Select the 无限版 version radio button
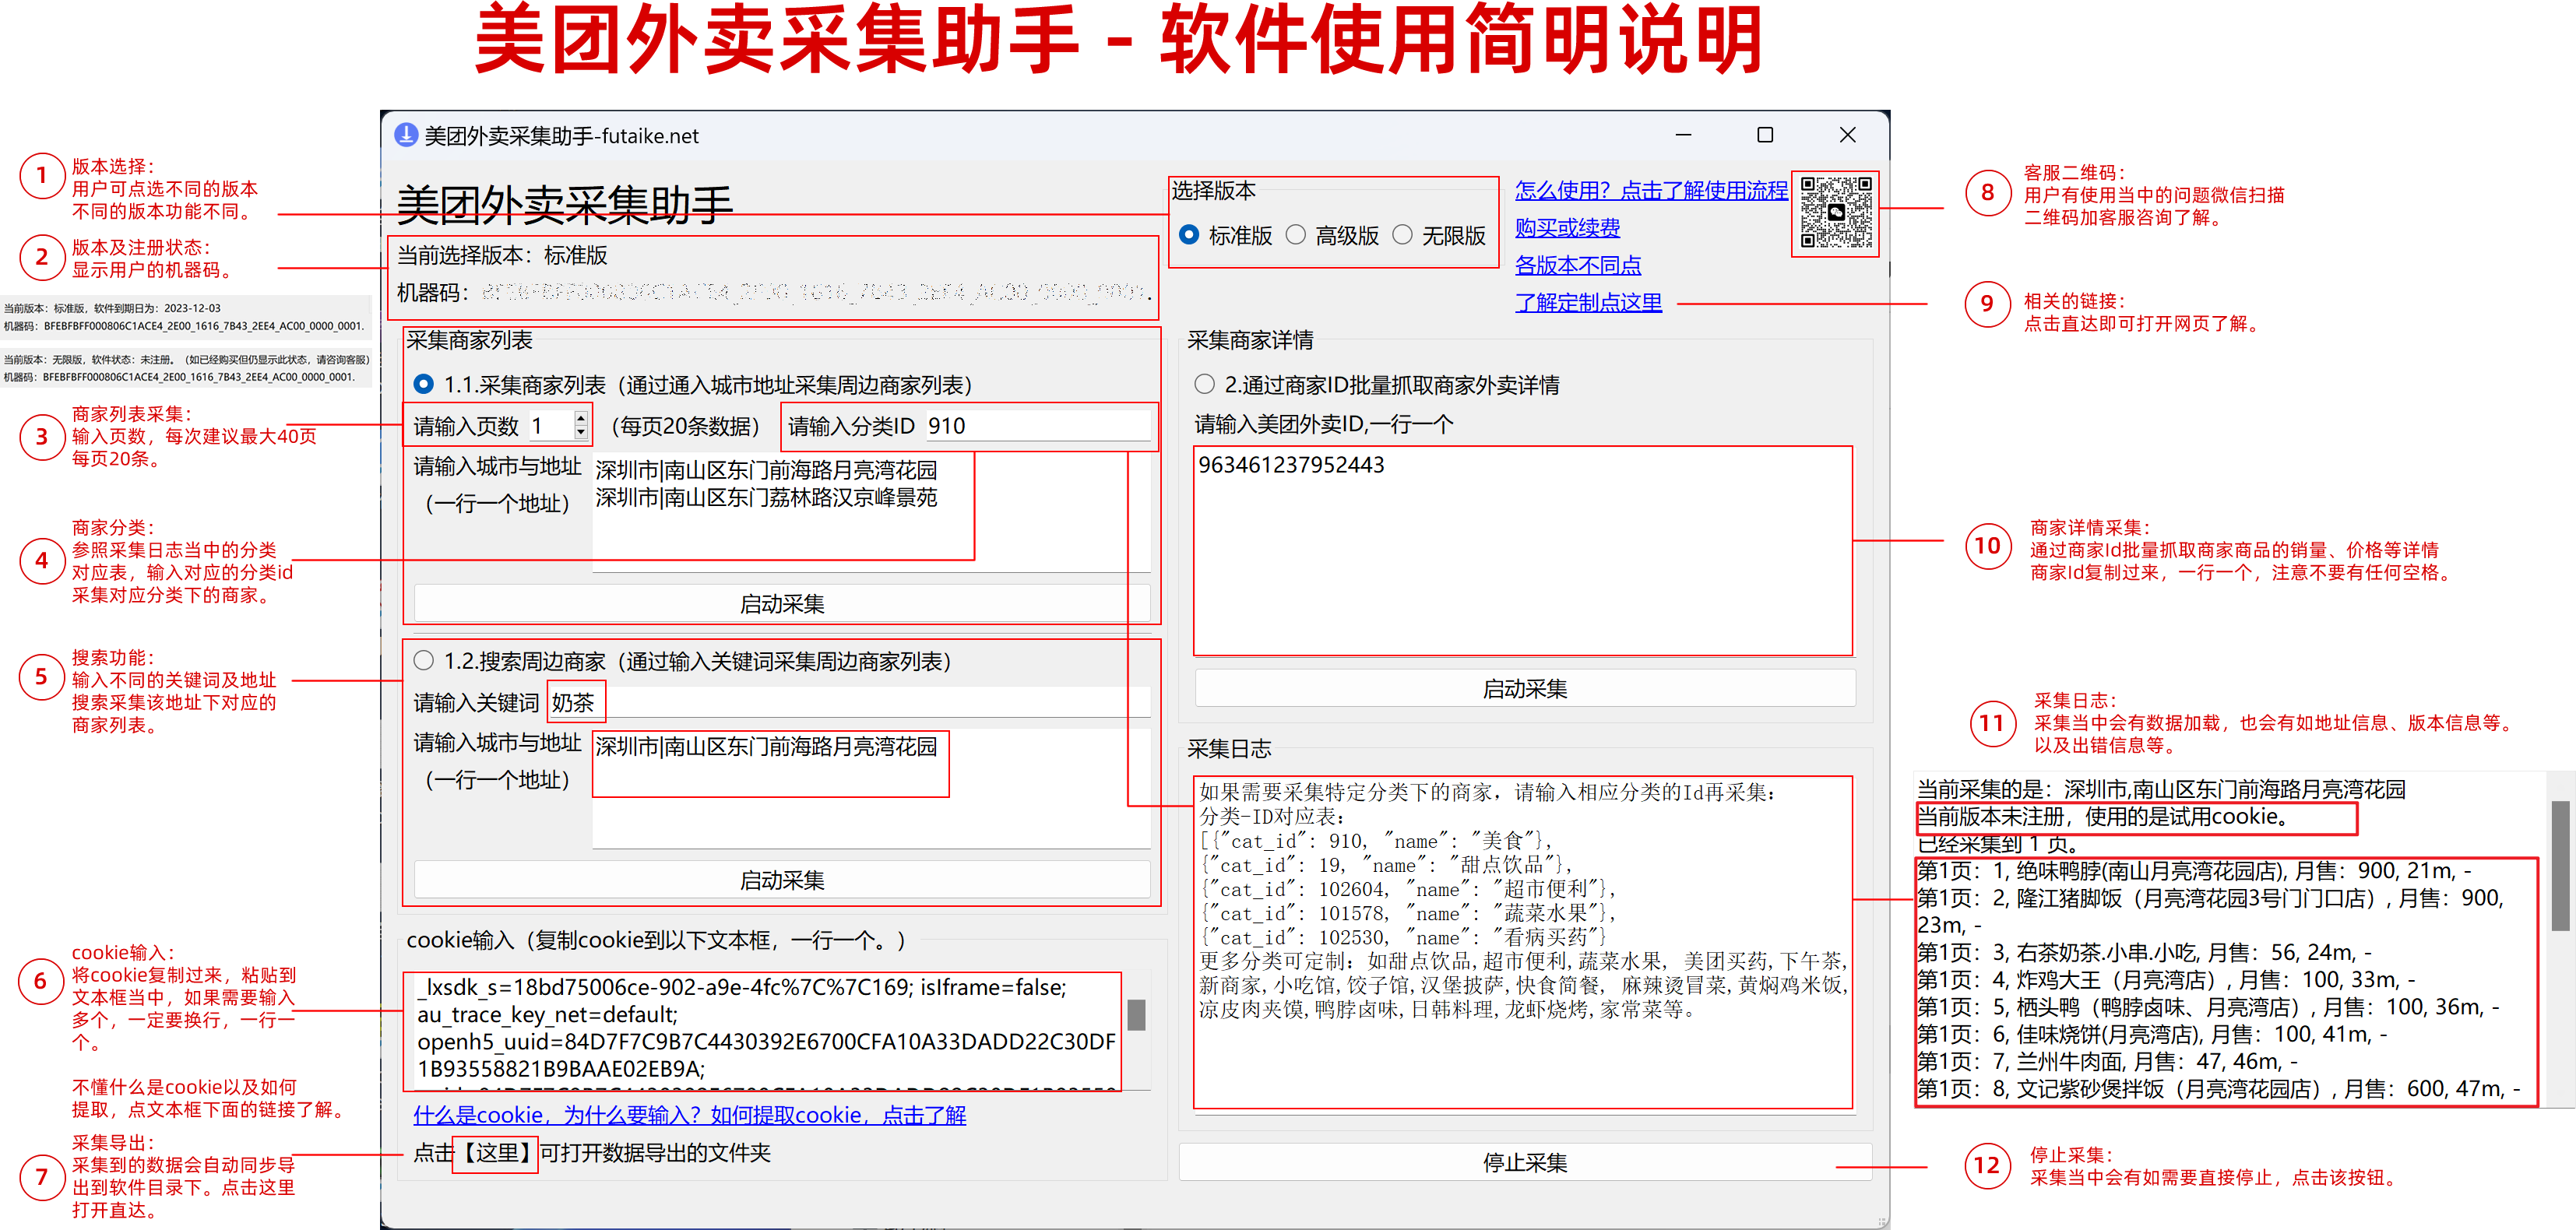 tap(1402, 235)
